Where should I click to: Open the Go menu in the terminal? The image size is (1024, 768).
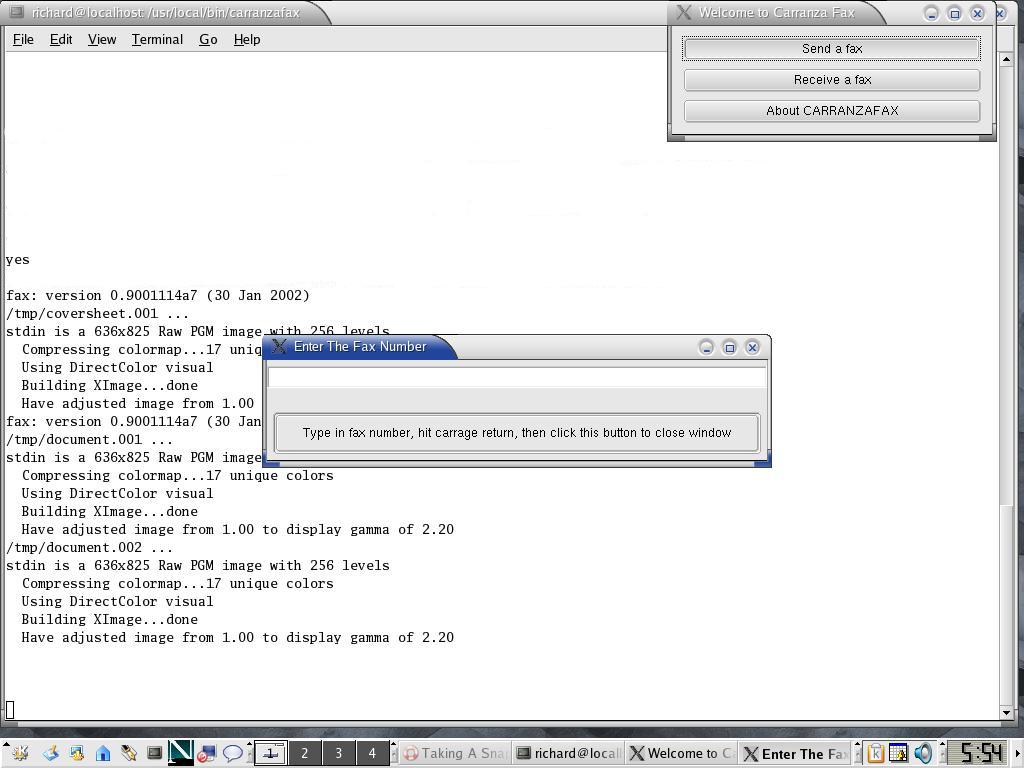208,40
